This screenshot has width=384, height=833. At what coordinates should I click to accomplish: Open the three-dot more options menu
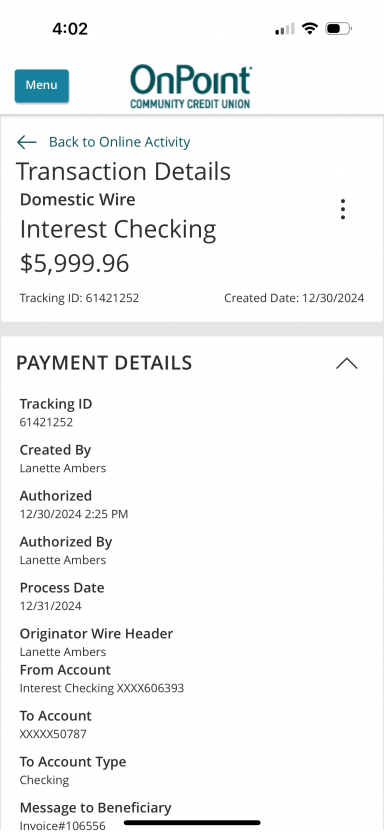coord(343,209)
